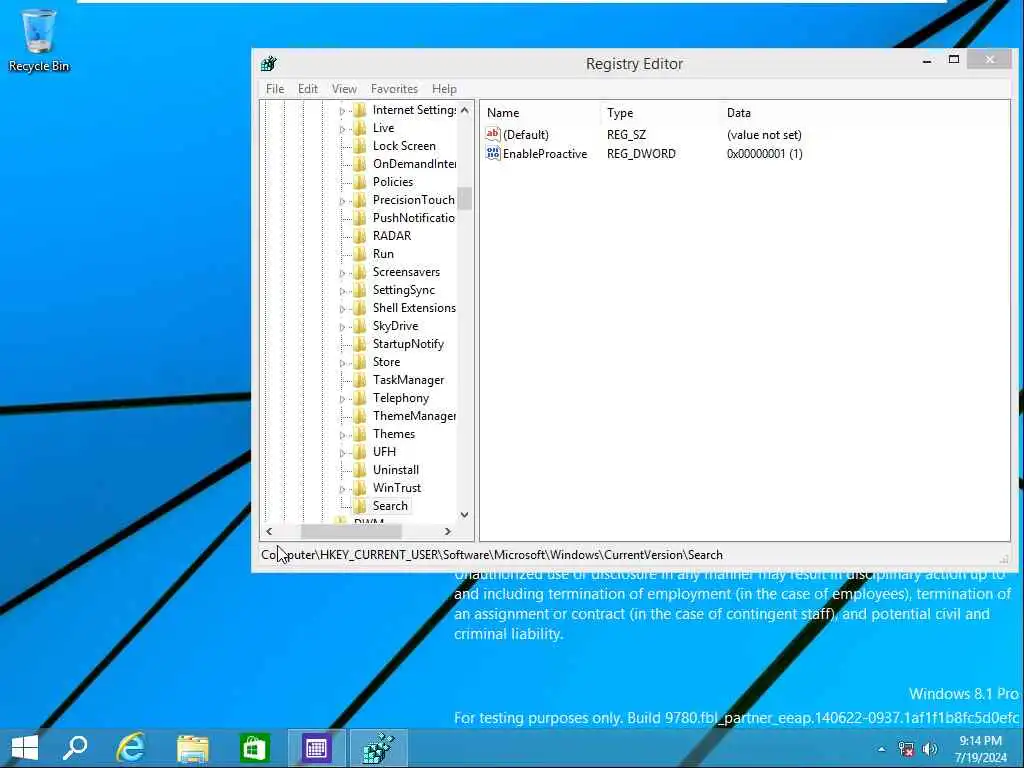Click the tree horizontal scroll left arrow
Image resolution: width=1024 pixels, height=768 pixels.
coord(269,532)
